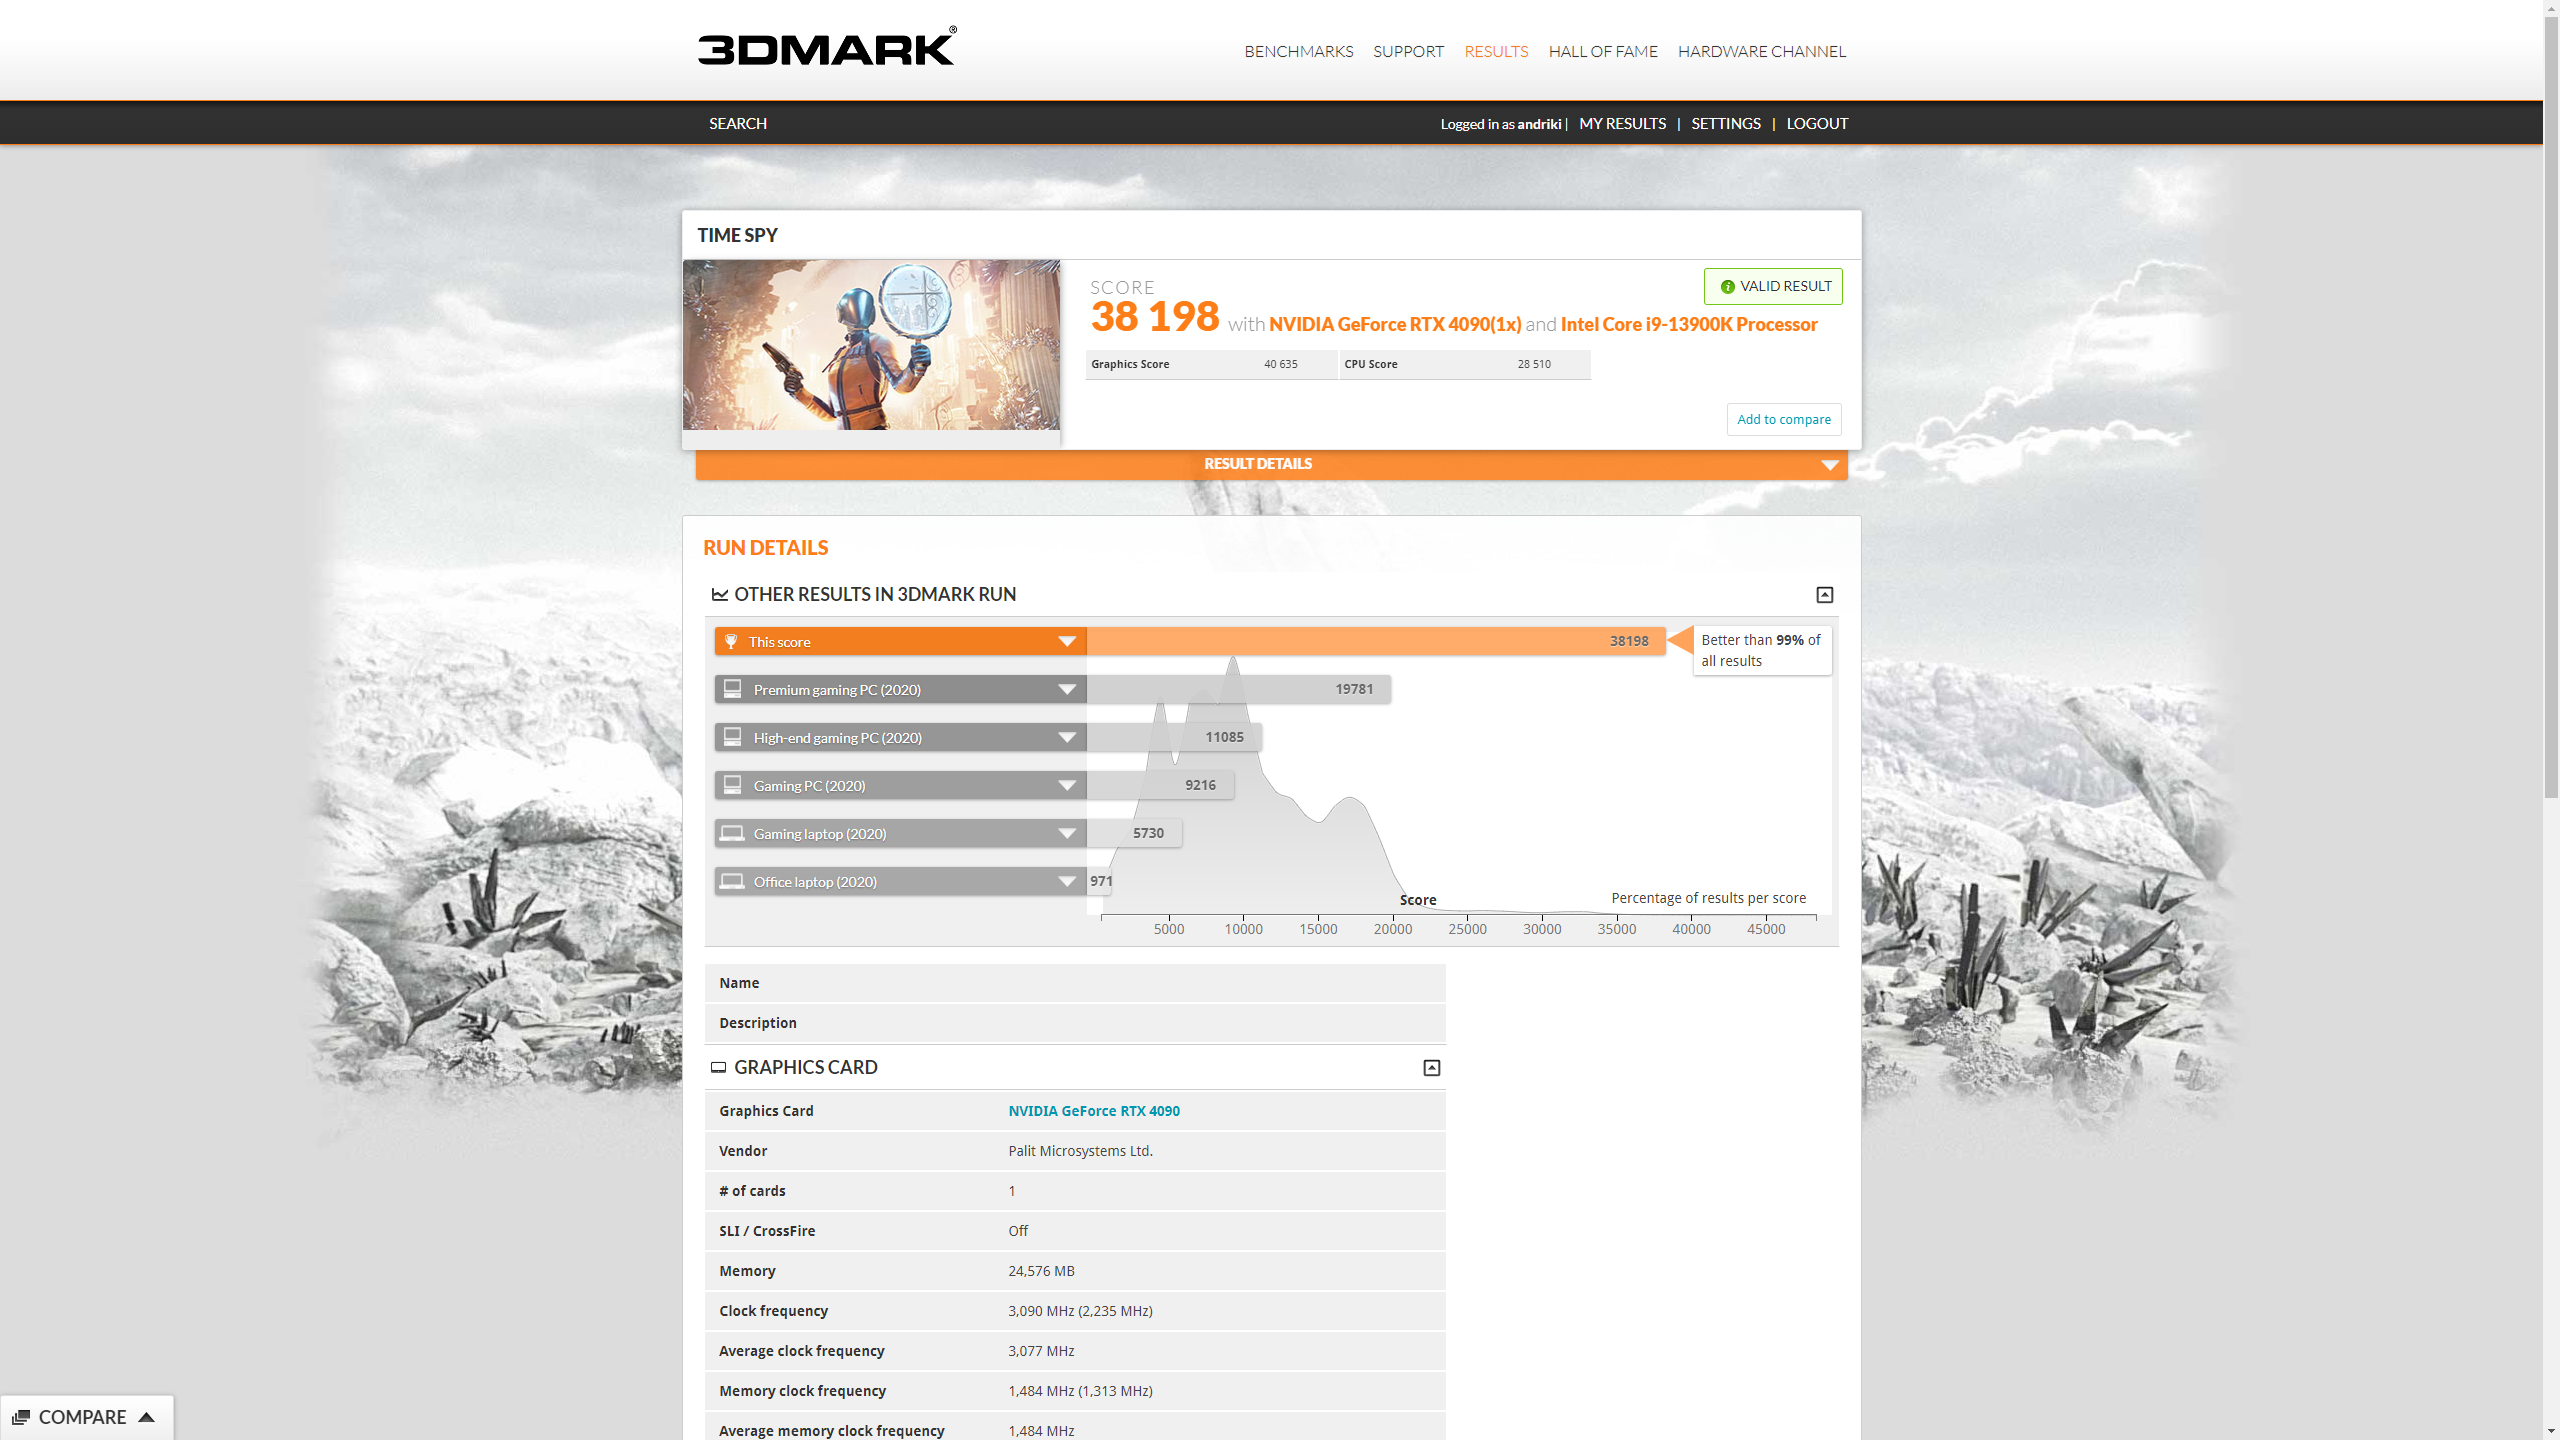This screenshot has width=2560, height=1440.
Task: Click the info icon inside VALID RESULT badge
Action: pyautogui.click(x=1726, y=287)
